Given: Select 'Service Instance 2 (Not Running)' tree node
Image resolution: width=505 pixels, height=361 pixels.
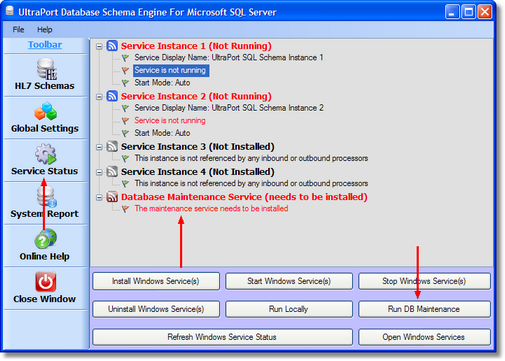Looking at the screenshot, I should point(196,96).
